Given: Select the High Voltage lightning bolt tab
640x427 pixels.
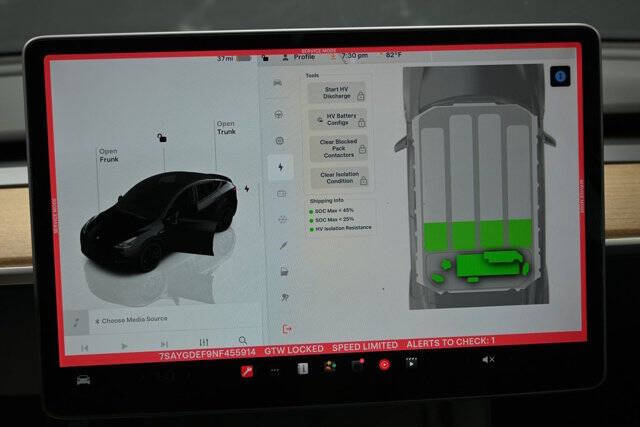Looking at the screenshot, I should [280, 167].
